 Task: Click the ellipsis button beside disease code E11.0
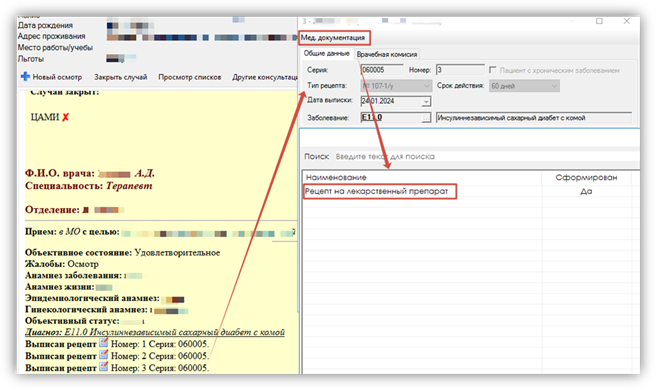[426, 118]
